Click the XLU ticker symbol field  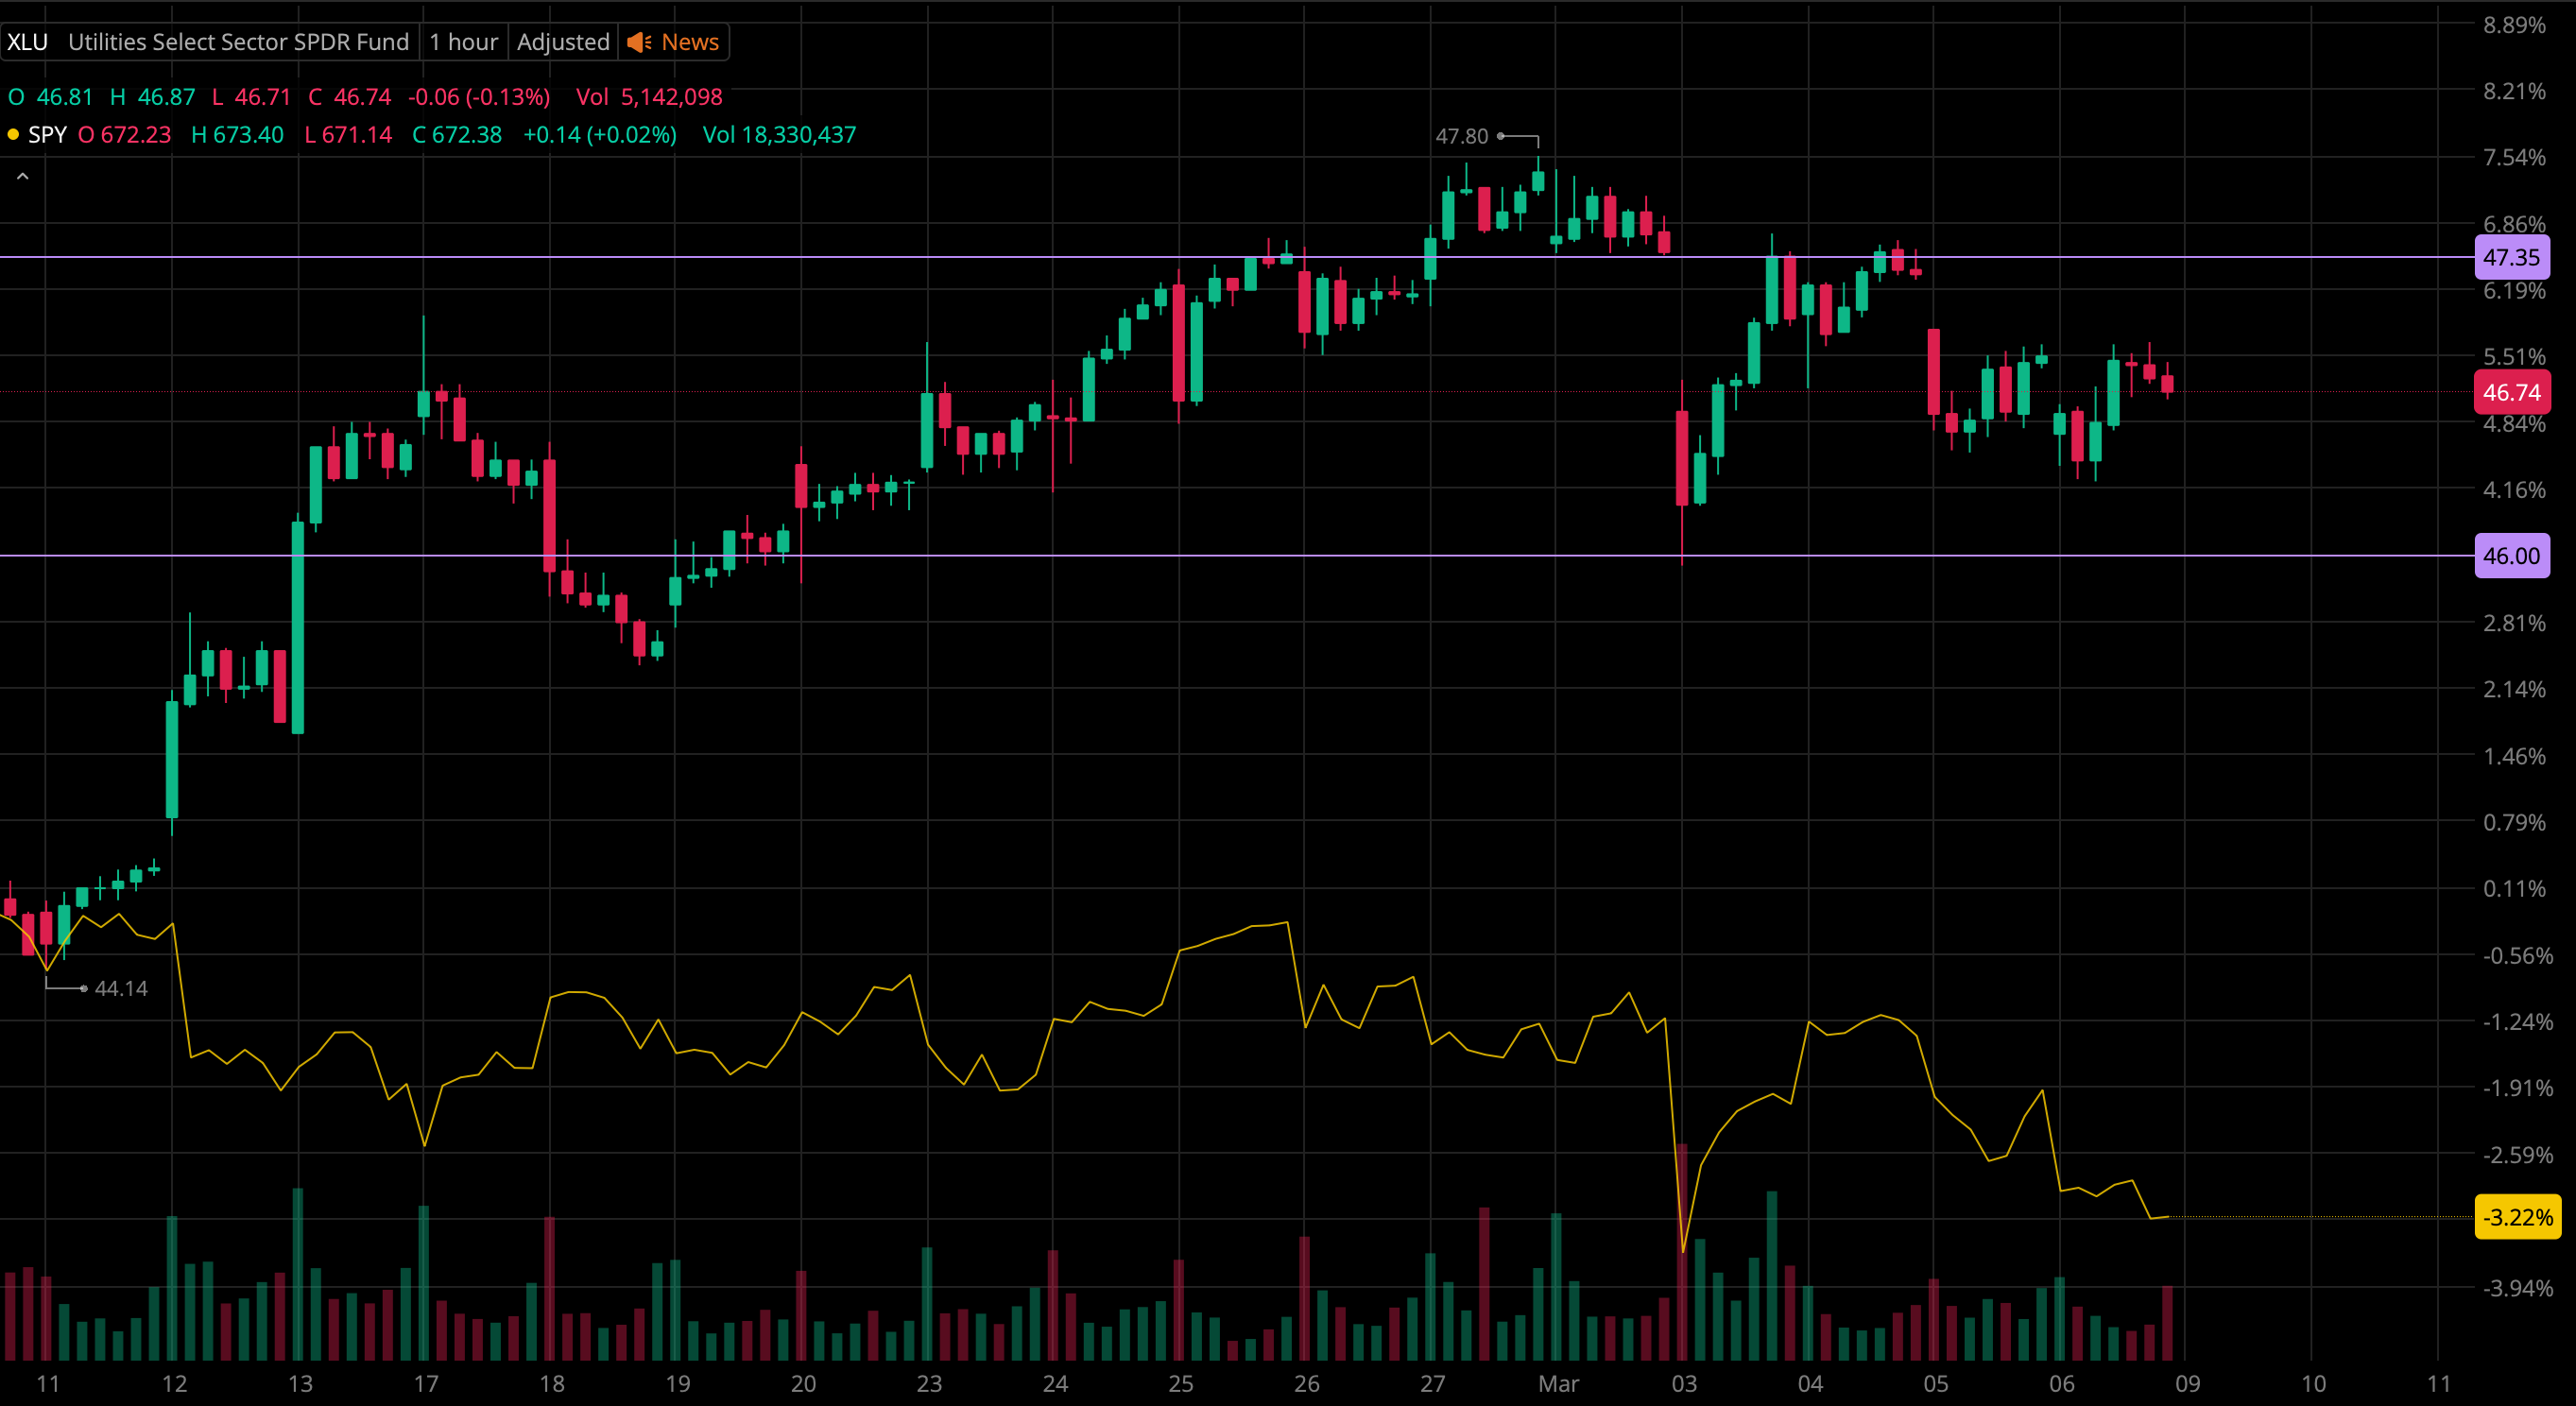click(x=28, y=42)
